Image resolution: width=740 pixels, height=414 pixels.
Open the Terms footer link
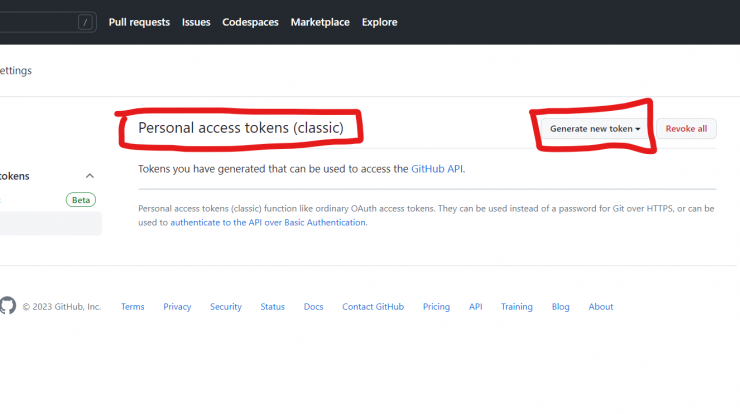133,307
